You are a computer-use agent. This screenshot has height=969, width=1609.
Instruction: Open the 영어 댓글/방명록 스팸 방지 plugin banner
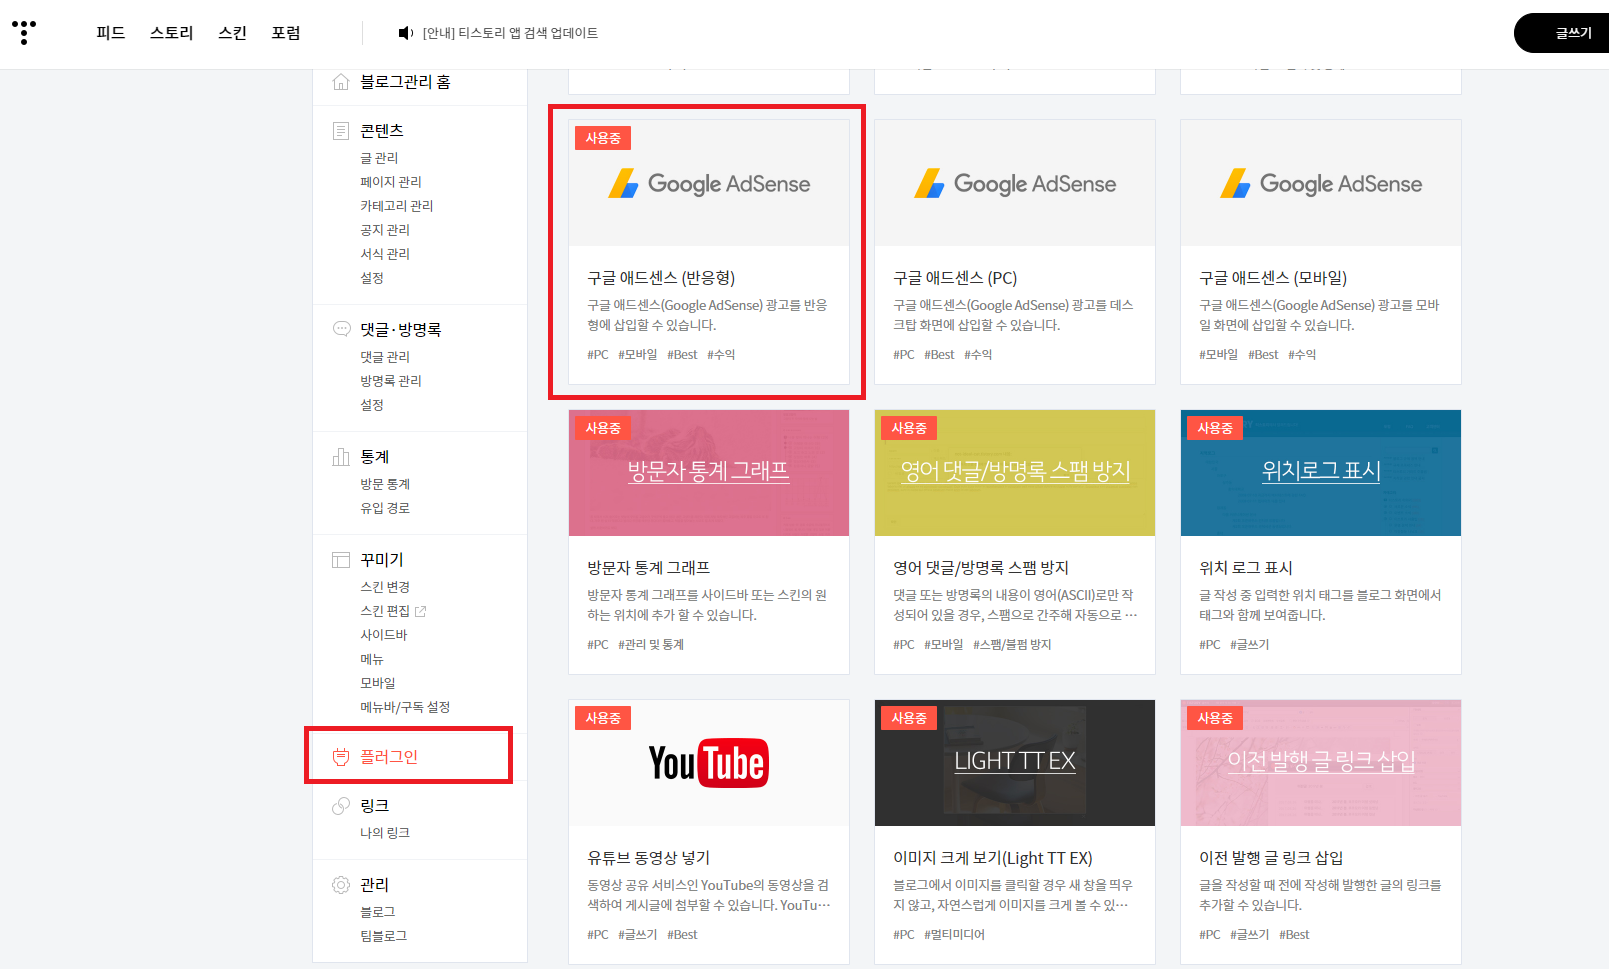pos(1015,473)
